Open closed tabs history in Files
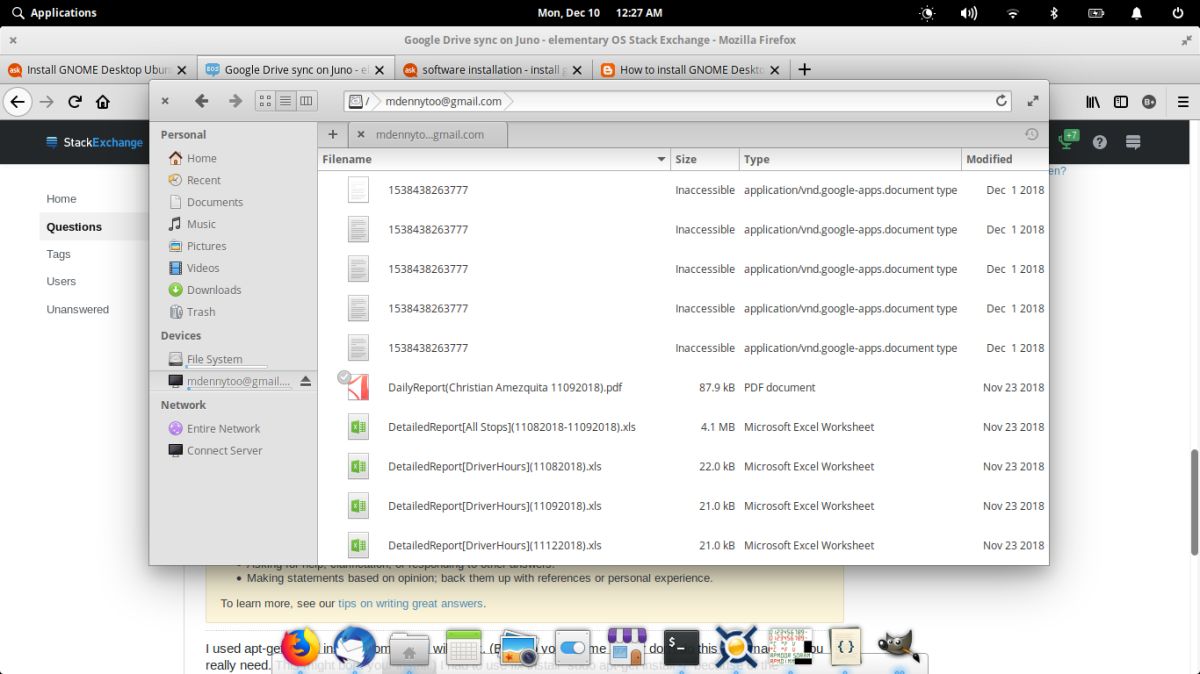This screenshot has width=1200, height=674. (1031, 134)
